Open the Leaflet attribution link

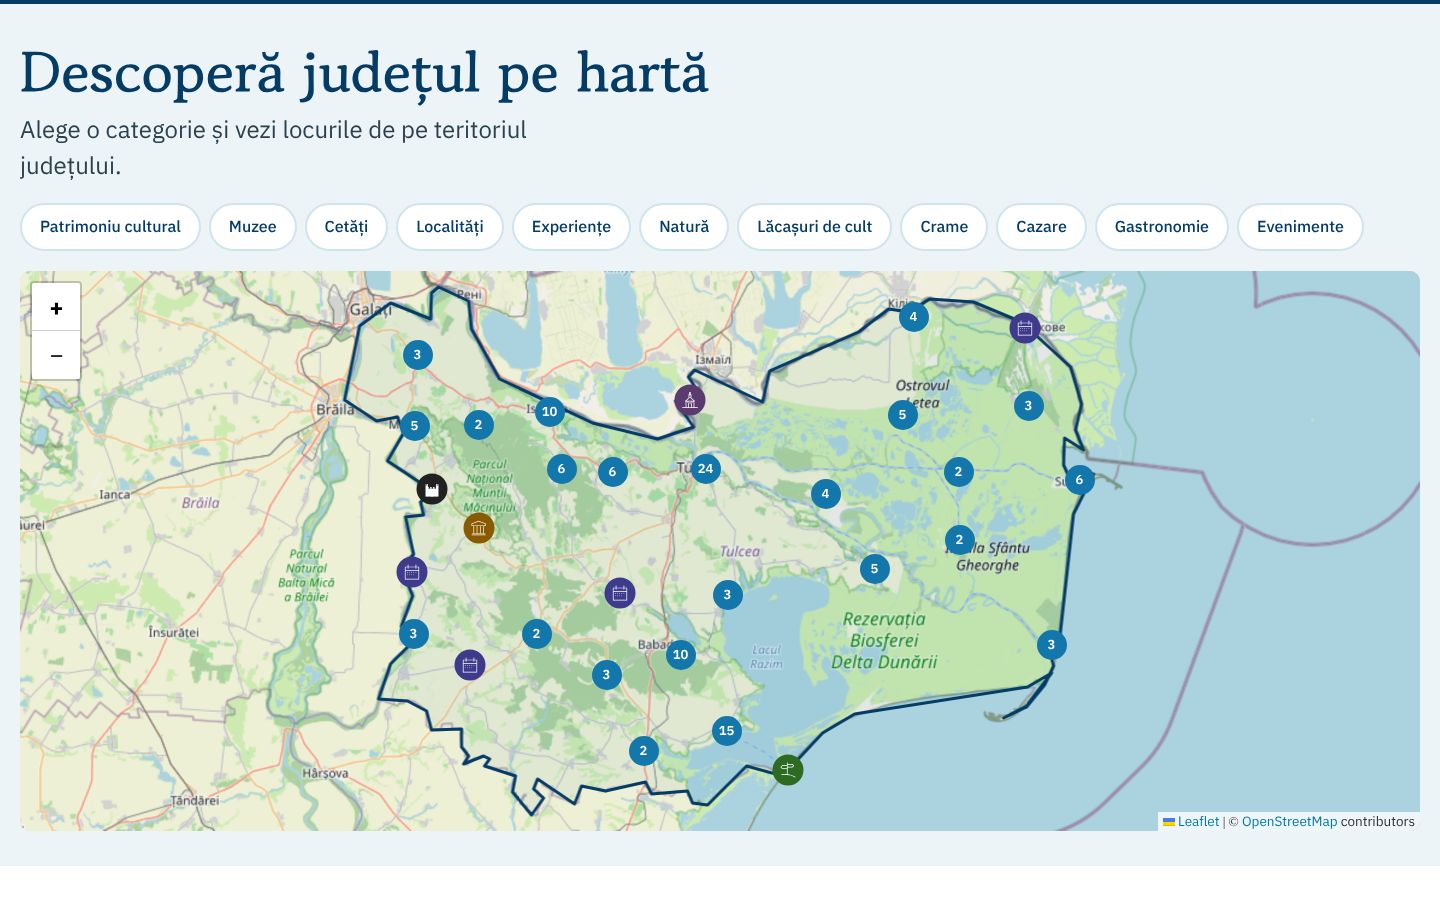tap(1191, 822)
